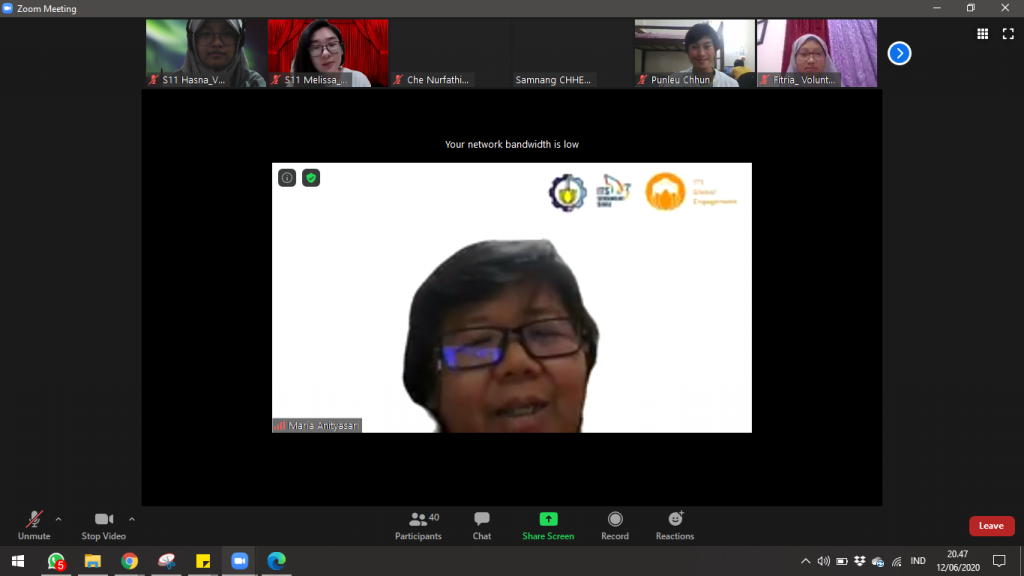Open WhatsApp from the taskbar
Screen dimensions: 1024x576
tap(56, 561)
